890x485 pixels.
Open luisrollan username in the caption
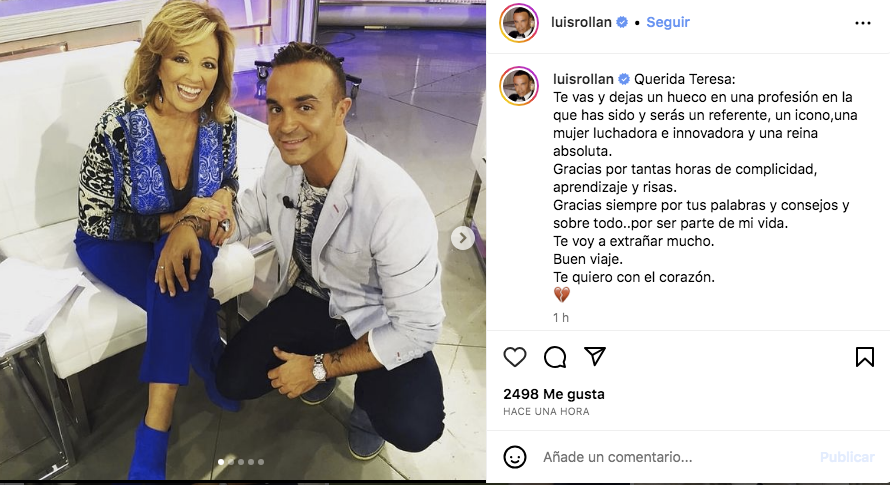tap(583, 79)
